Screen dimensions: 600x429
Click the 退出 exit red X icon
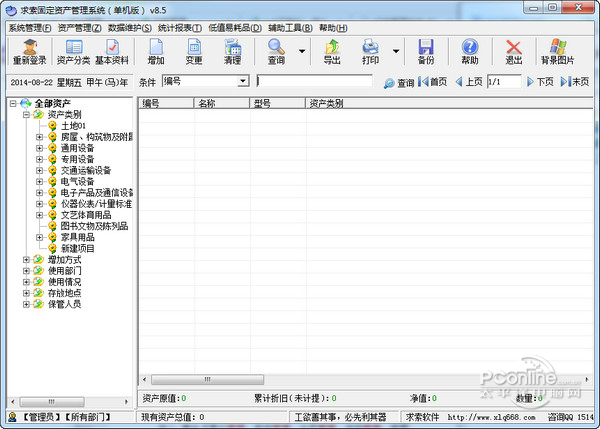tap(514, 51)
